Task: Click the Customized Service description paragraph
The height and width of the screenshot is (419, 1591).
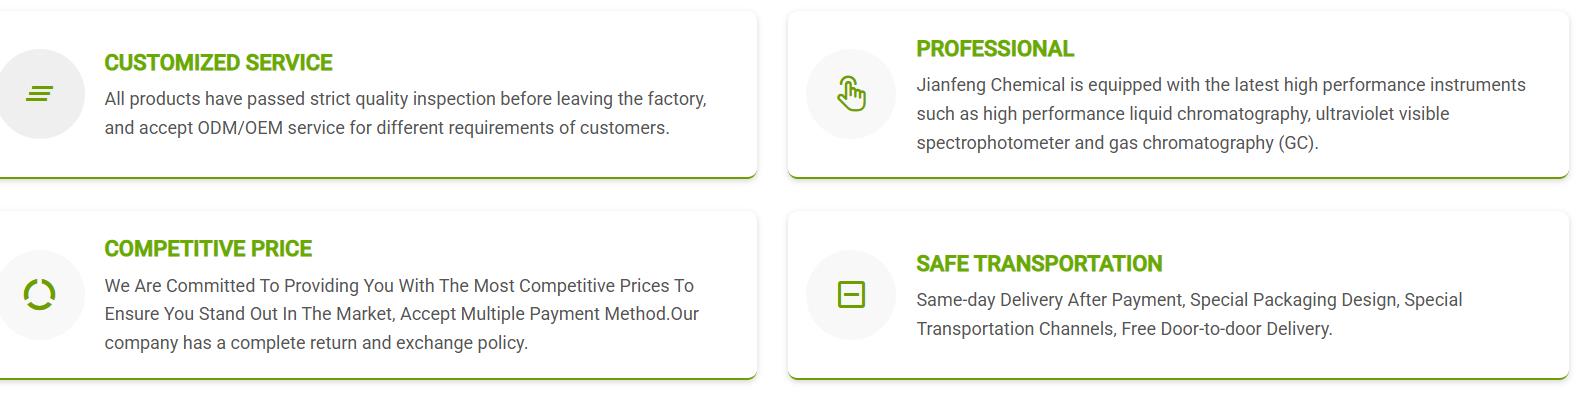Action: (405, 114)
